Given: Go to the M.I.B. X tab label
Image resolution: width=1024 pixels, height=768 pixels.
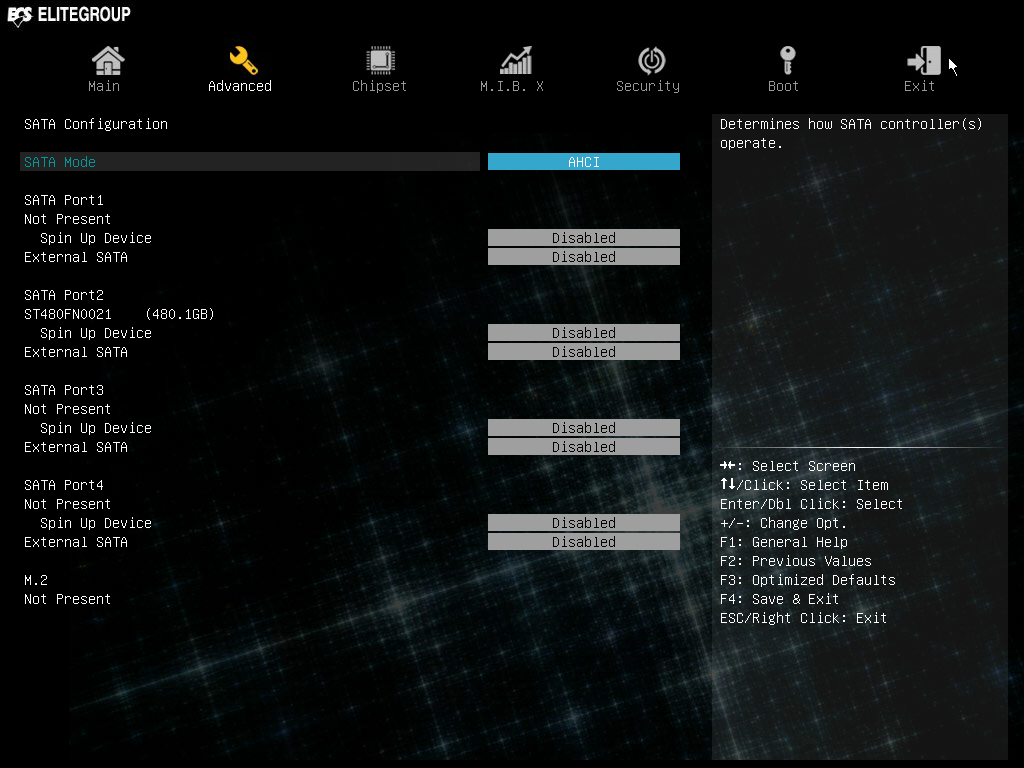Looking at the screenshot, I should [x=512, y=86].
